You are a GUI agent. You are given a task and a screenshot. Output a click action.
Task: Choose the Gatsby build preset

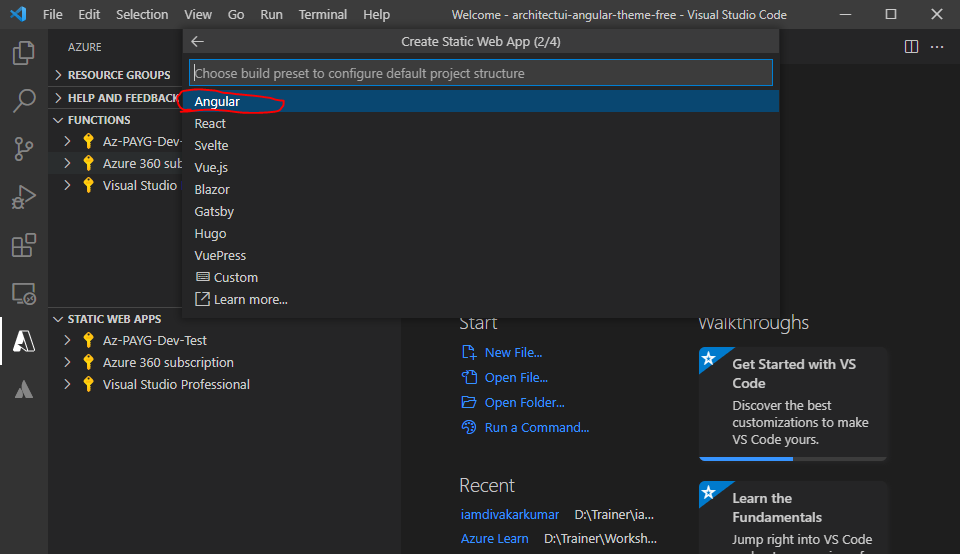[481, 211]
